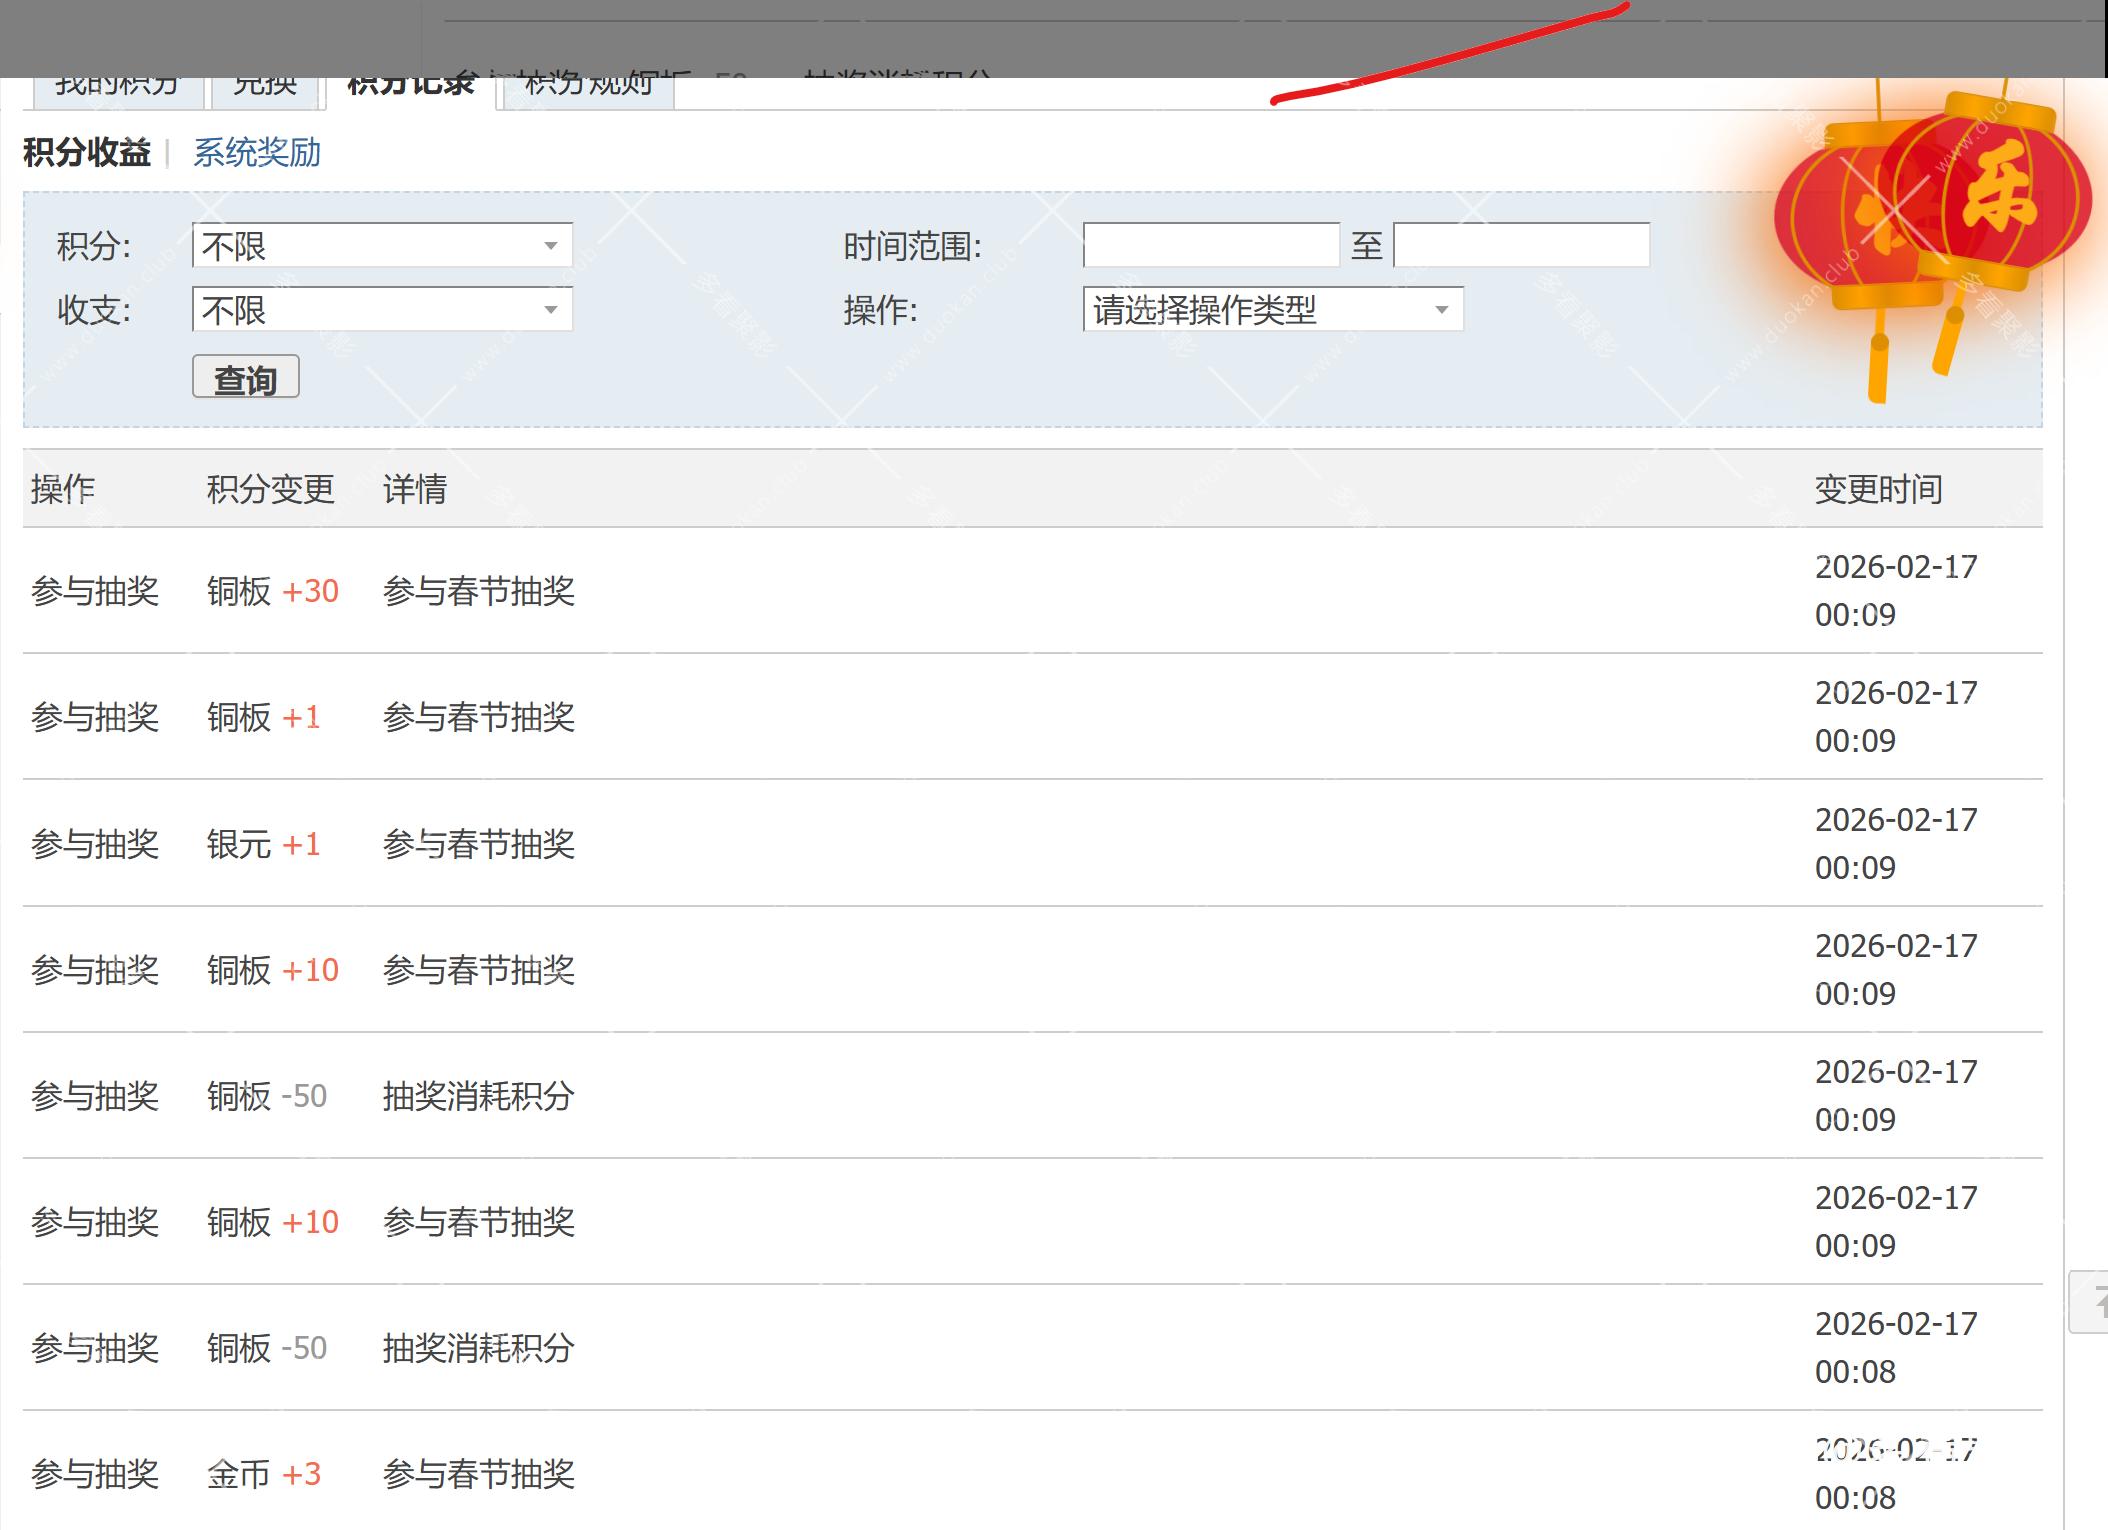Expand the 收支 dropdown
This screenshot has width=2108, height=1530.
(x=381, y=310)
